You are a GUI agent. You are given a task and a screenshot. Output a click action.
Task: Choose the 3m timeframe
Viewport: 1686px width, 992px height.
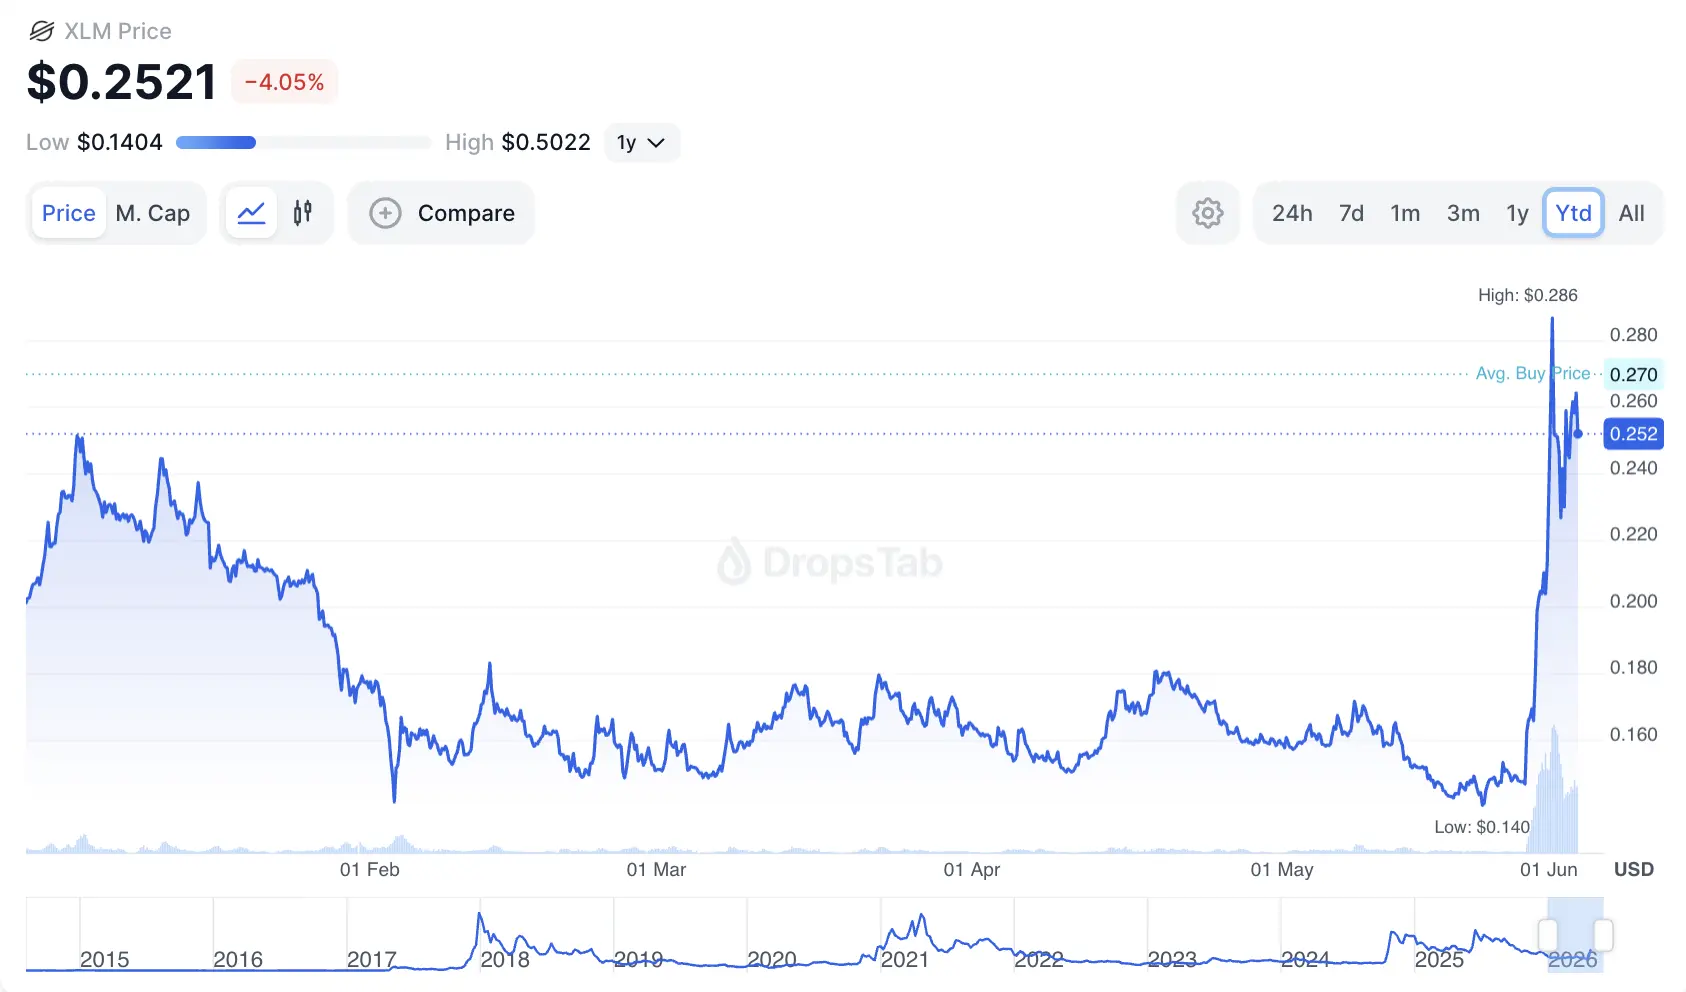1463,213
